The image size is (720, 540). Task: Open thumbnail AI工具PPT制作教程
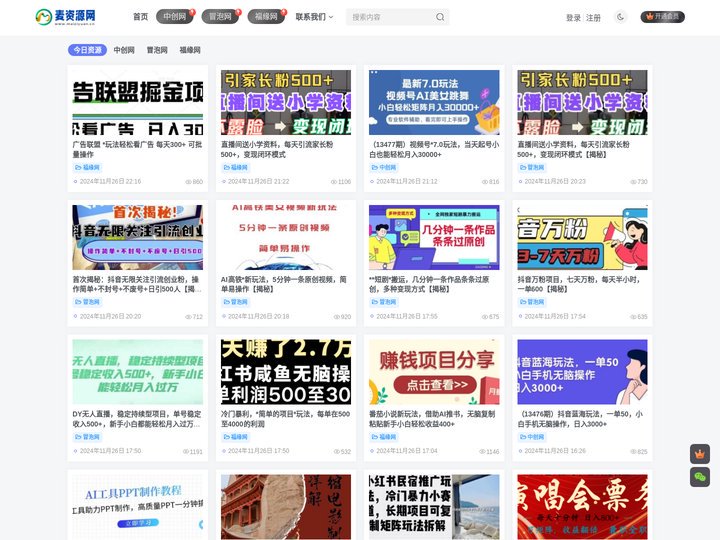point(138,507)
